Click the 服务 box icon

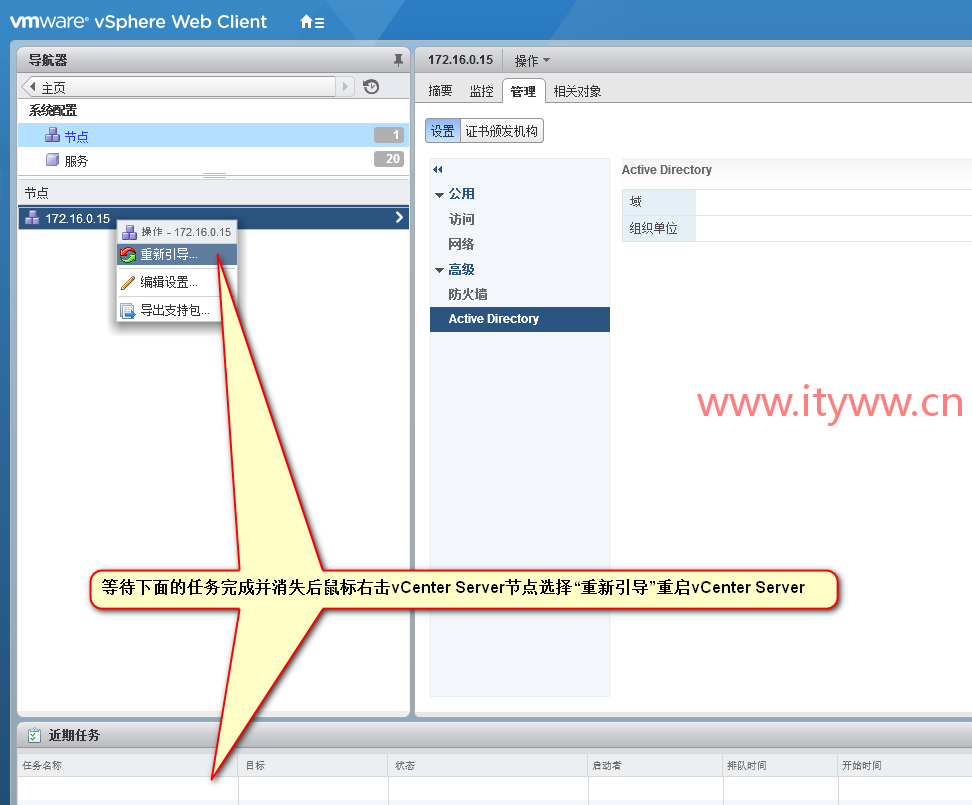(x=53, y=160)
